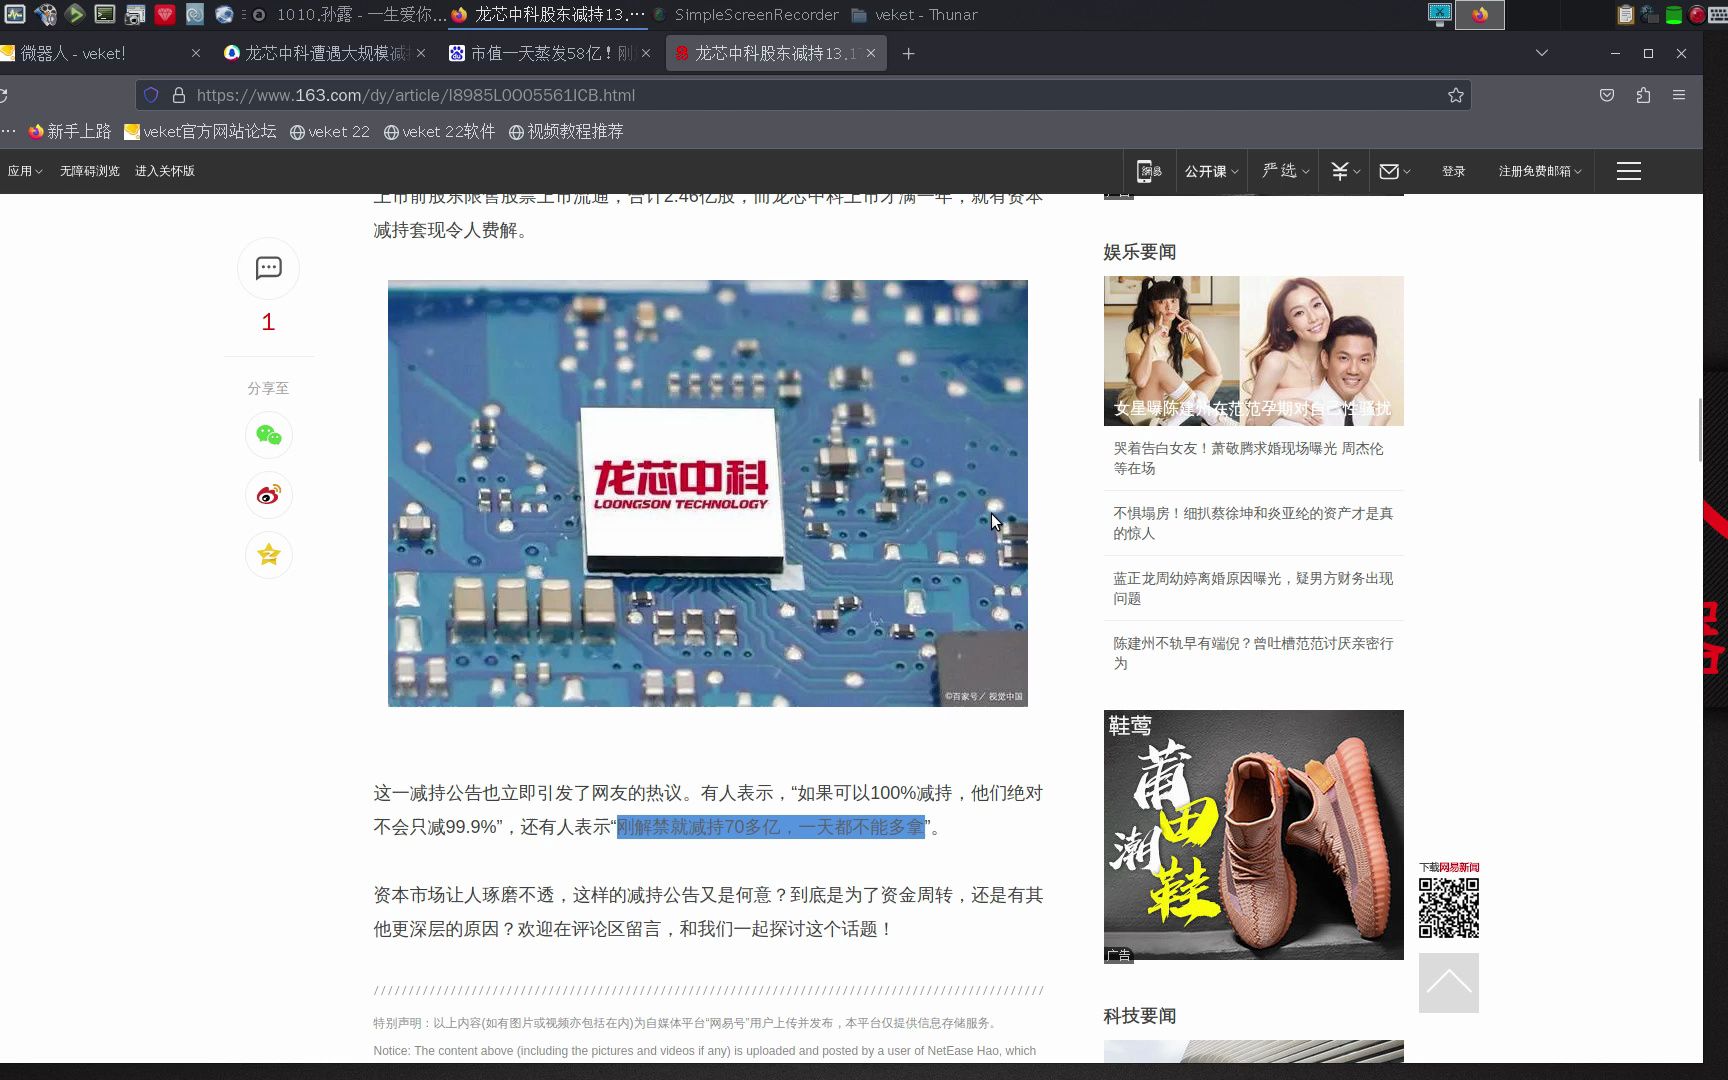Open 进入关怀版 accessibility mode
Viewport: 1728px width, 1080px height.
pyautogui.click(x=165, y=170)
